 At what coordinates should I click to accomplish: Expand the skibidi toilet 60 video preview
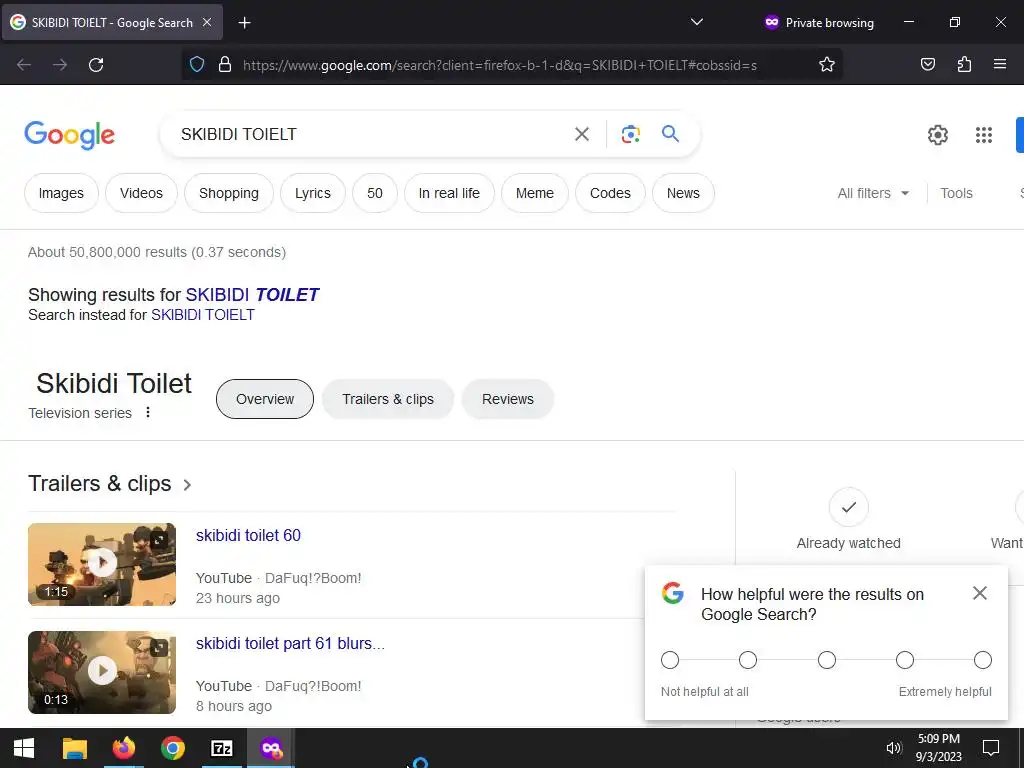click(159, 540)
